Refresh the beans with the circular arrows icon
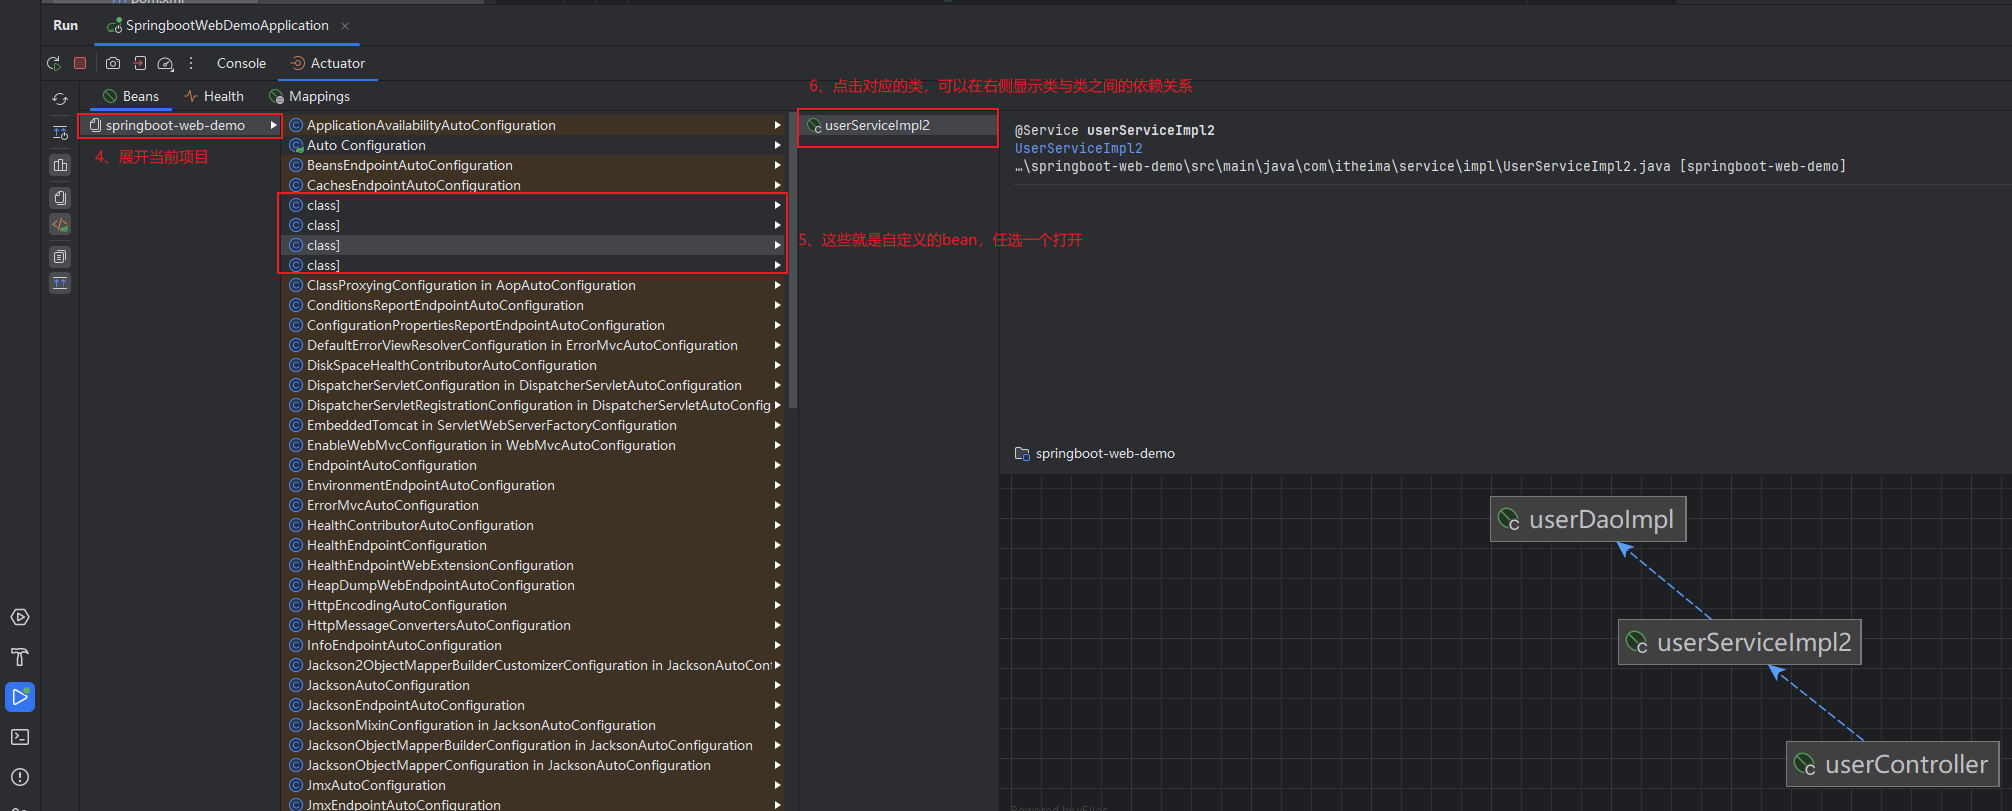 click(x=60, y=99)
